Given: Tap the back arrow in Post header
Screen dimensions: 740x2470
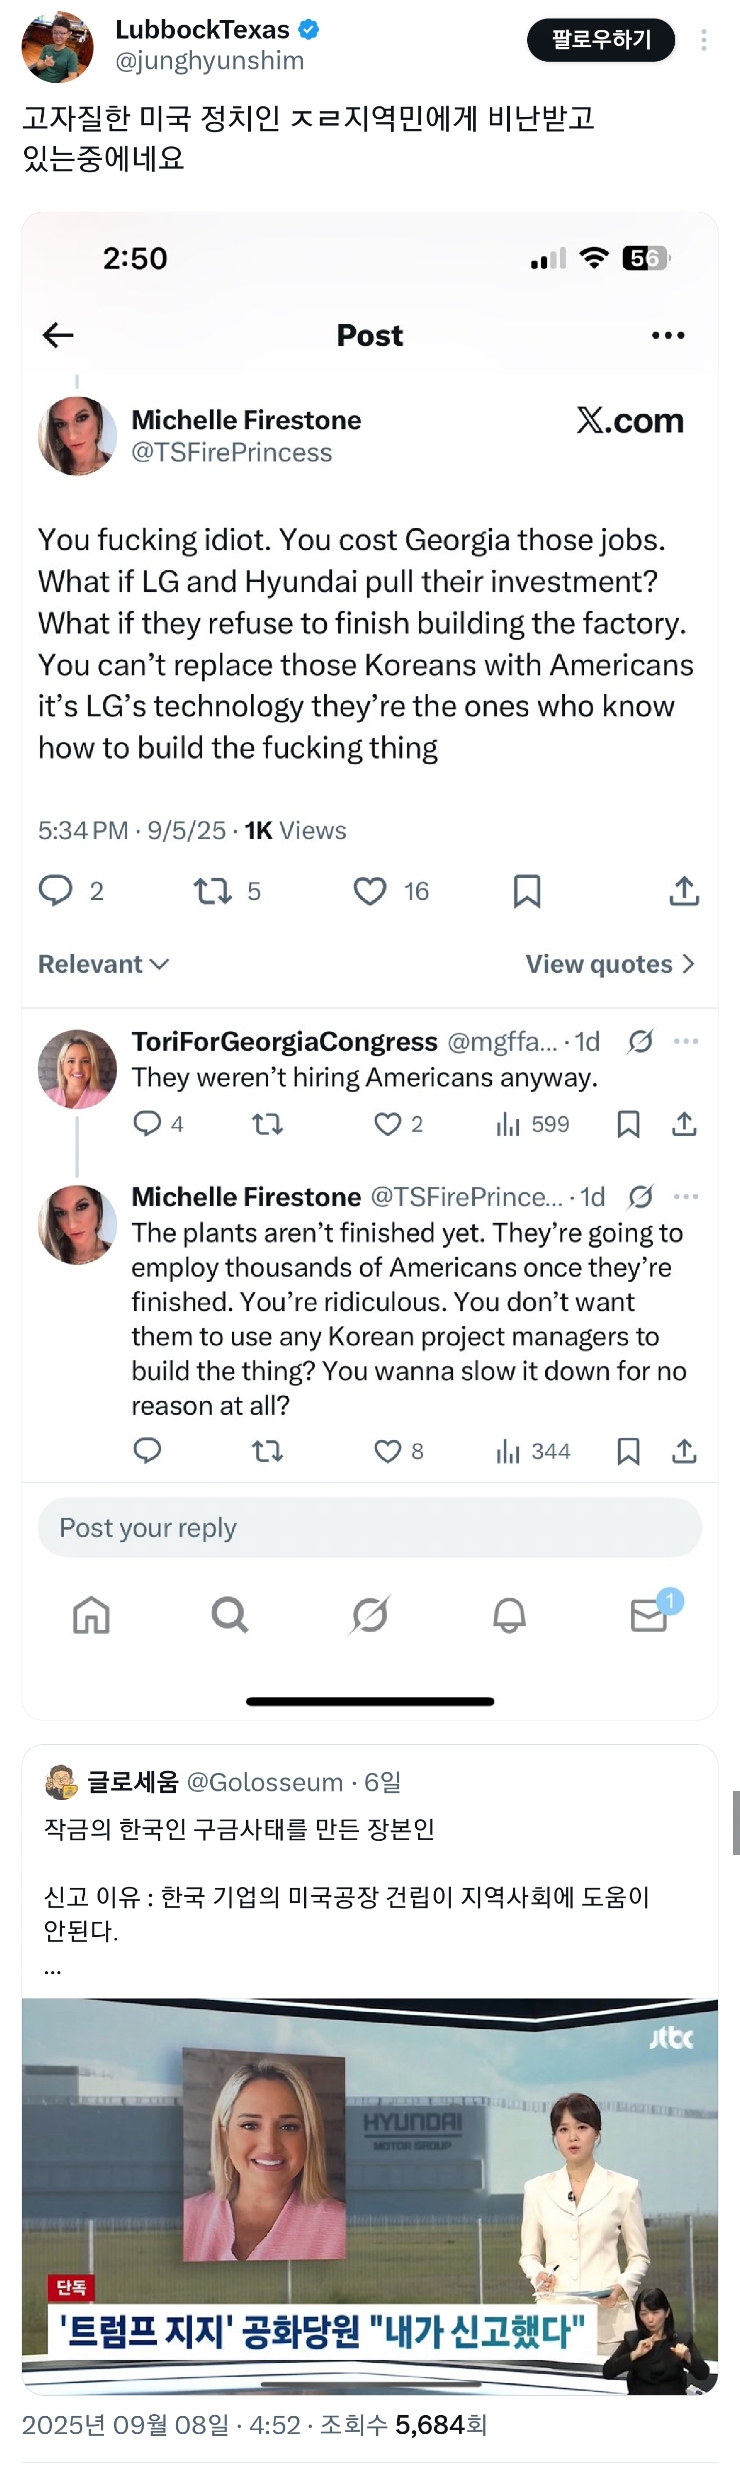Looking at the screenshot, I should tap(58, 335).
